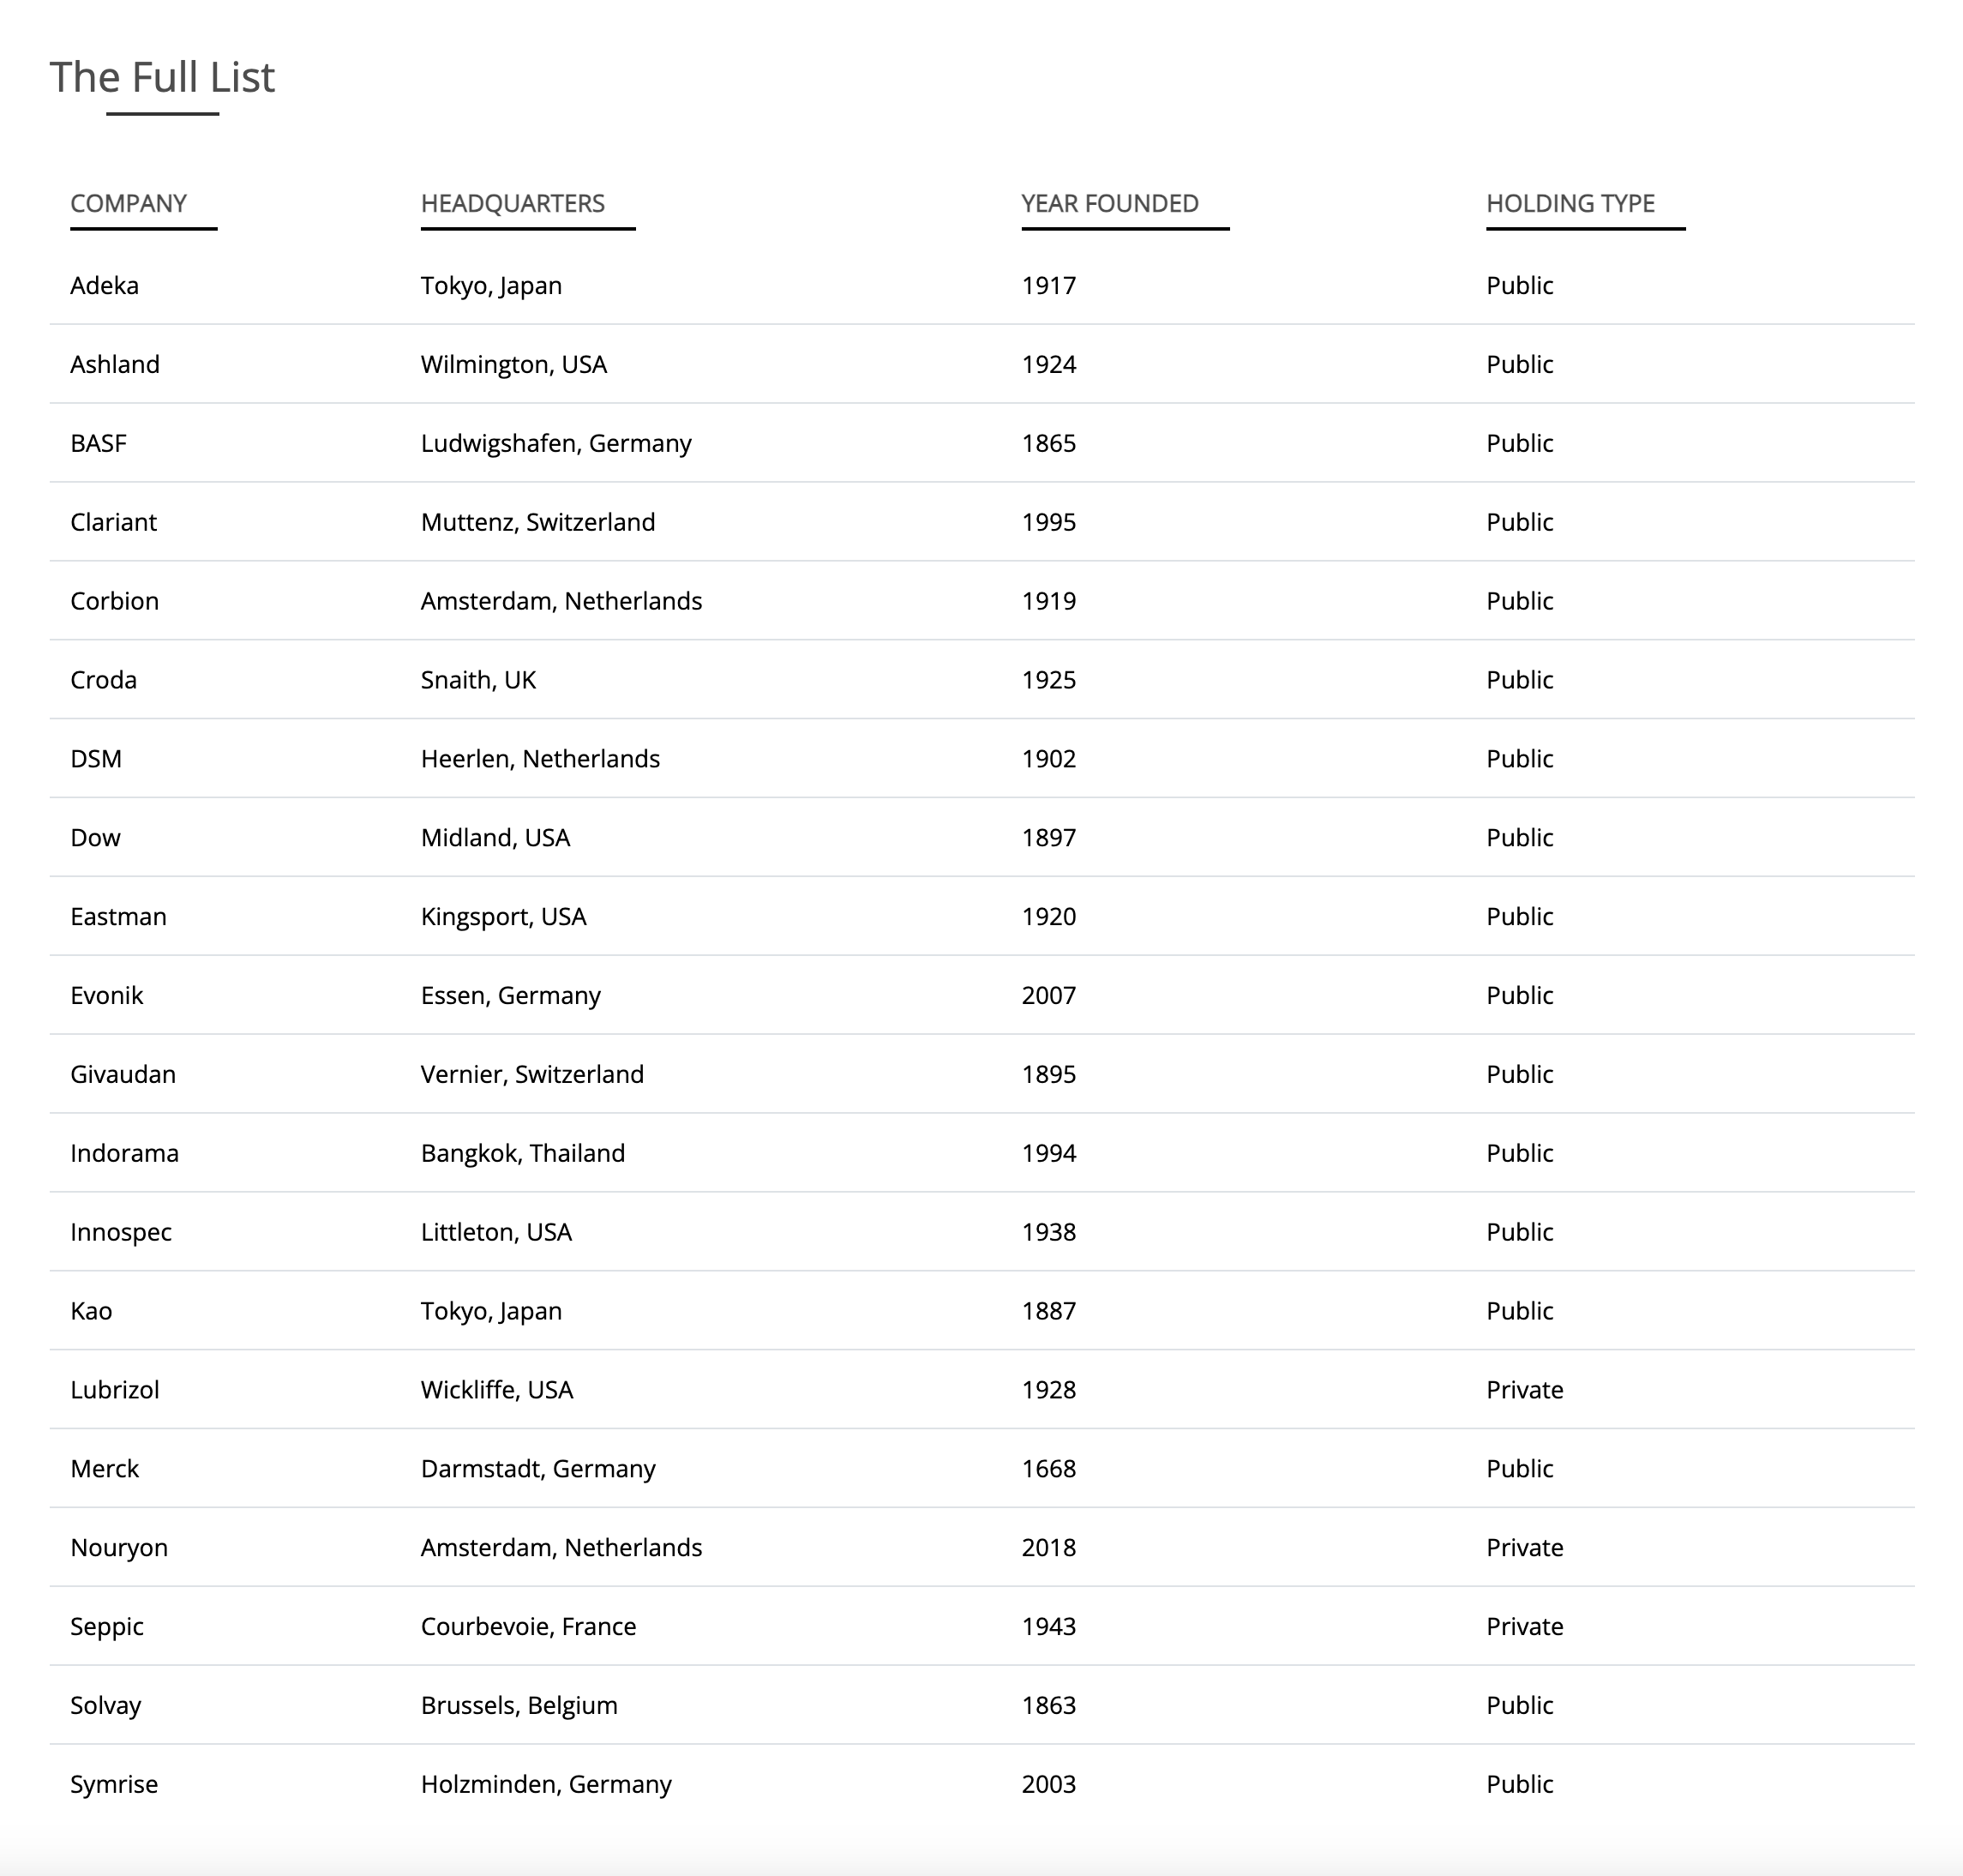Select Ludwigshafen, Germany headquarters cell
This screenshot has width=1963, height=1876.
(556, 443)
